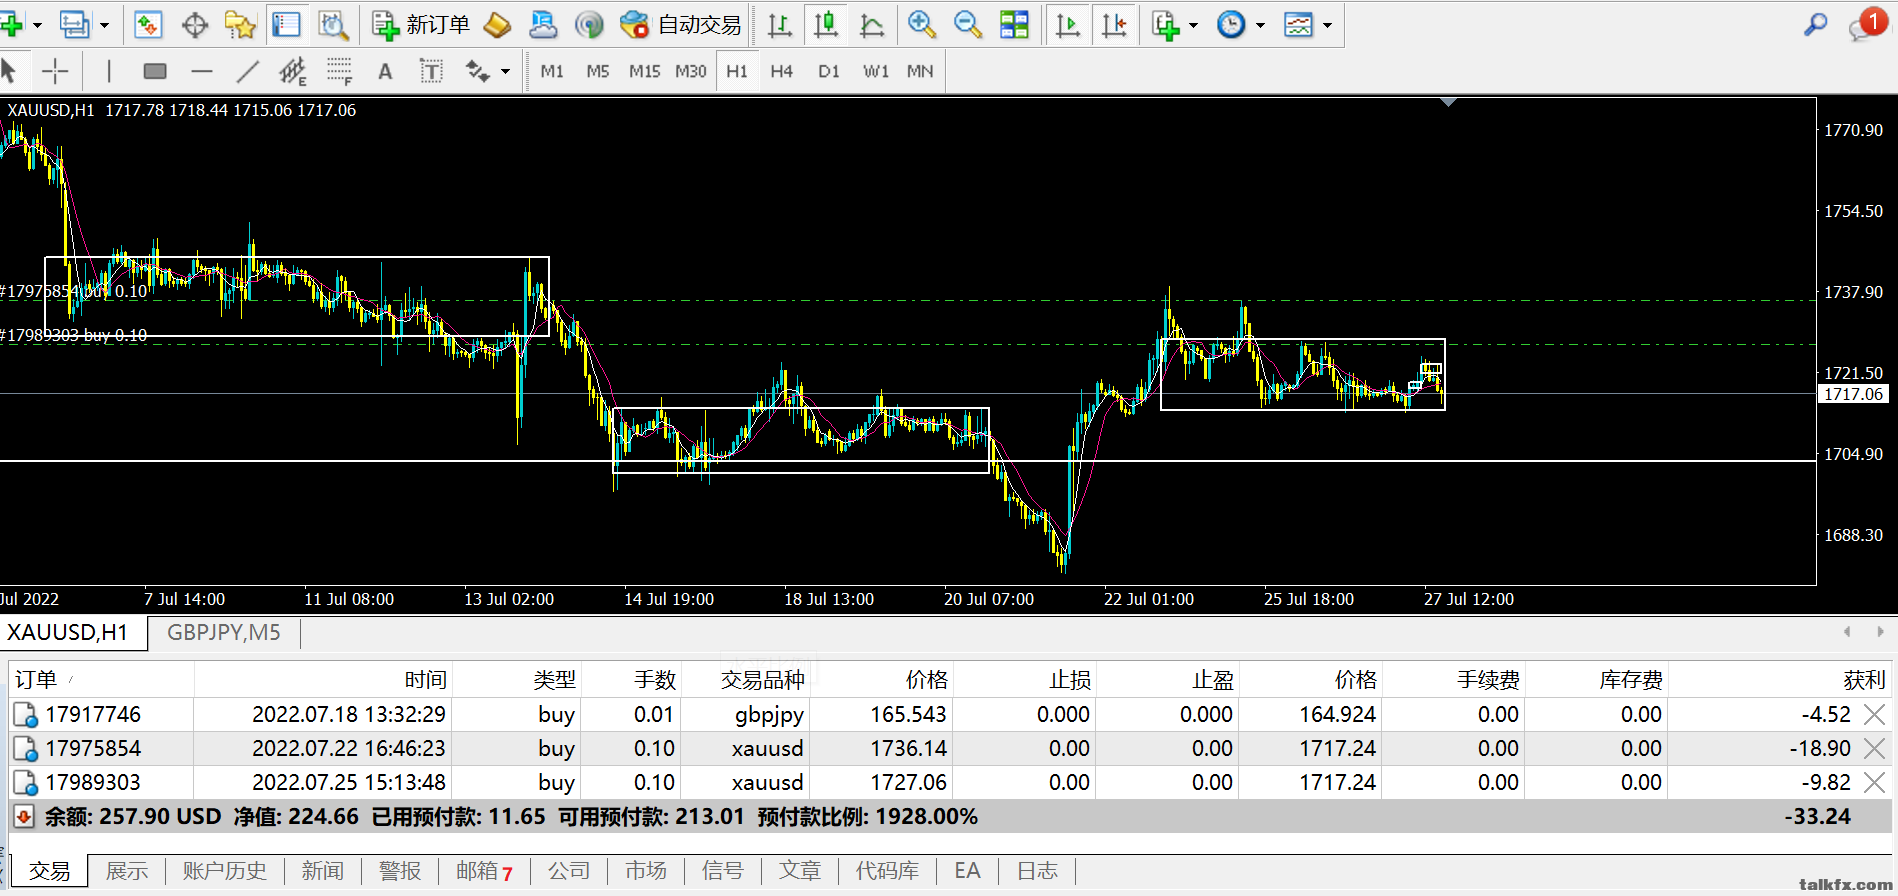Select the trendline tool
Screen dimensions: 1898x896
[247, 71]
